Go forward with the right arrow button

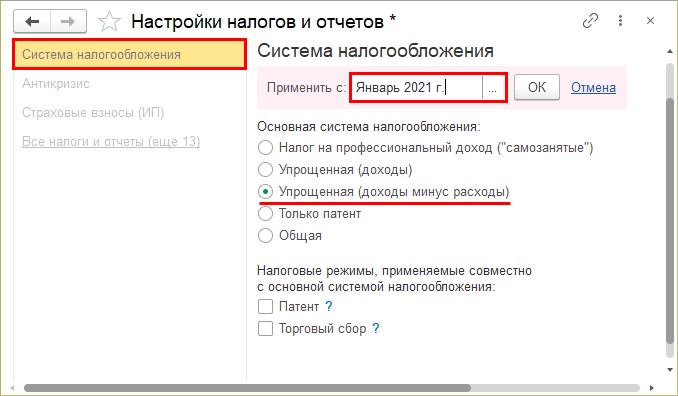[68, 21]
